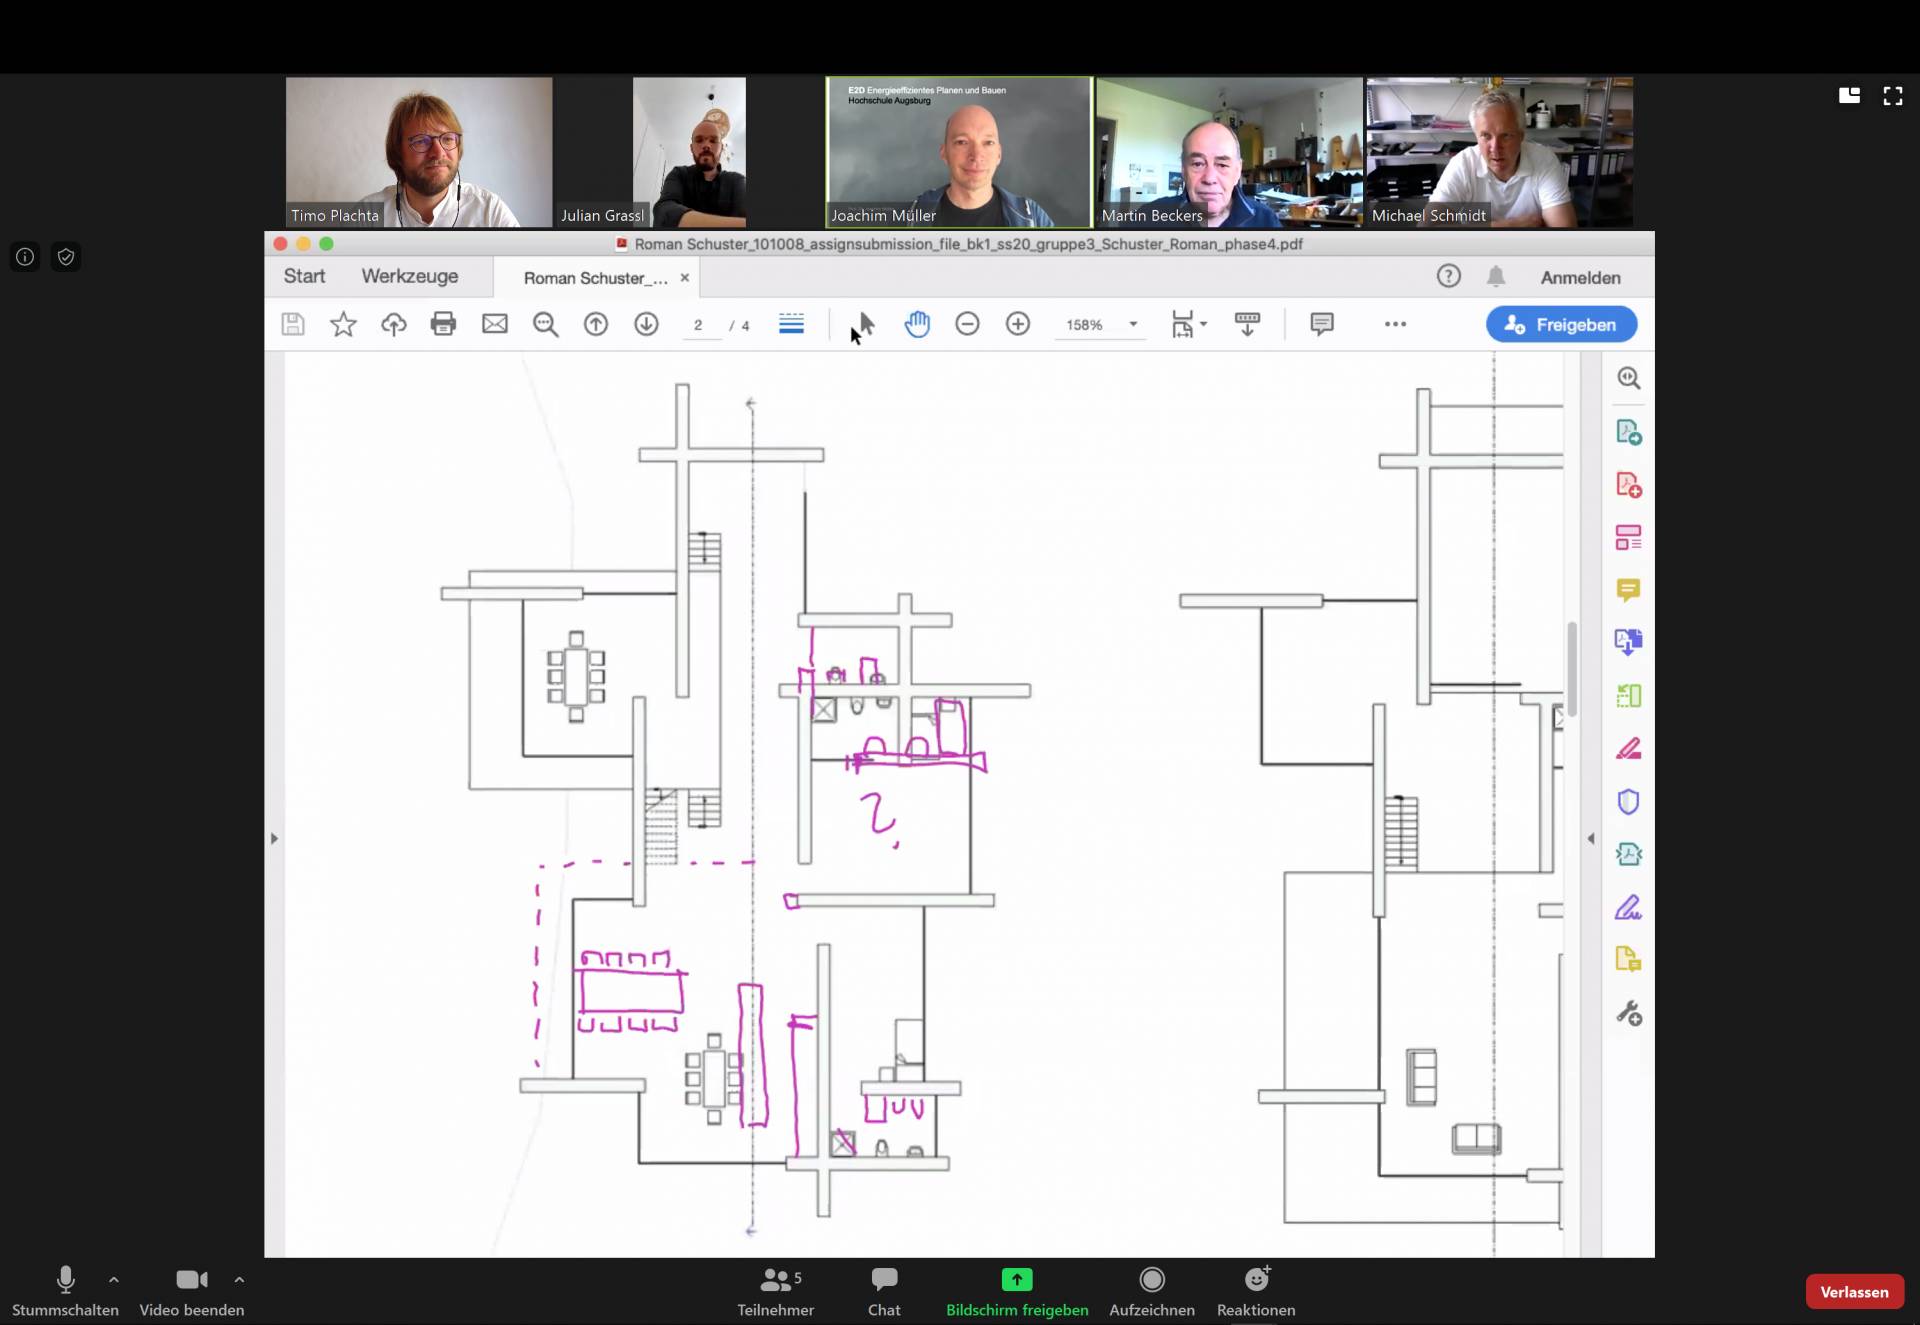Switch to the Werkzeuge tab
The image size is (1920, 1325).
[410, 276]
